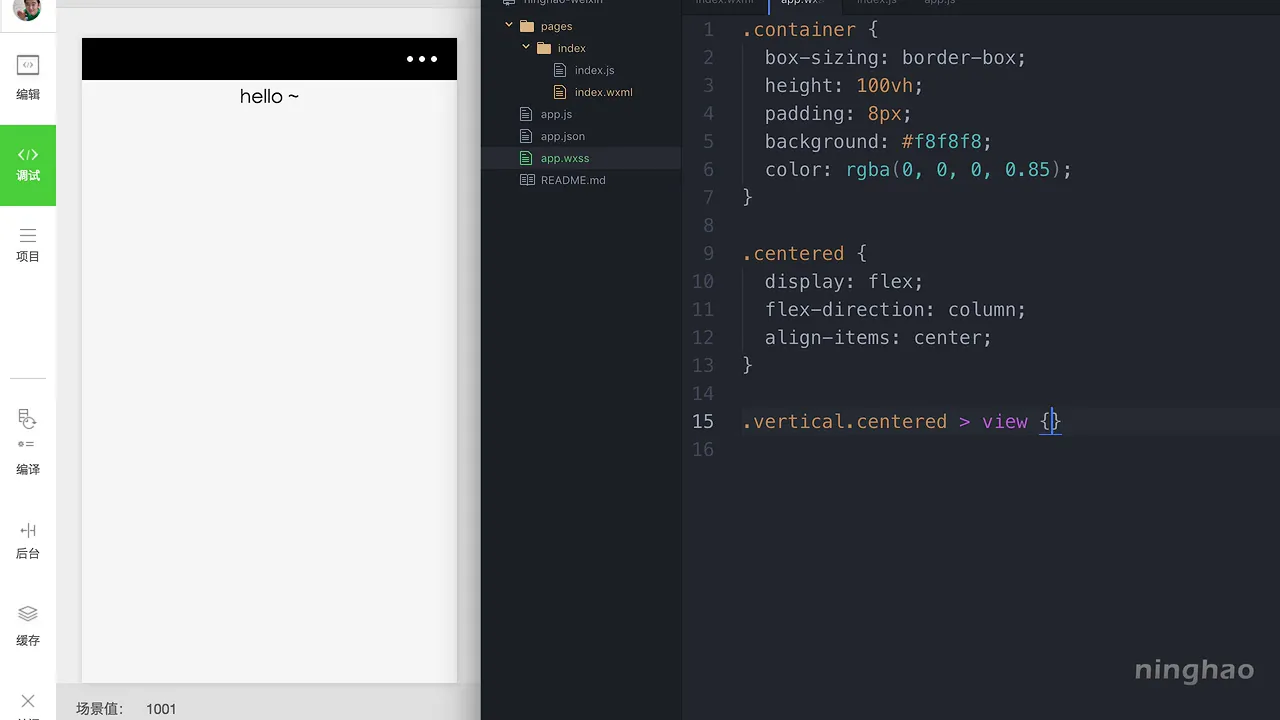Place cursor on 'height: 100vh;' line
1280x720 pixels.
844,86
